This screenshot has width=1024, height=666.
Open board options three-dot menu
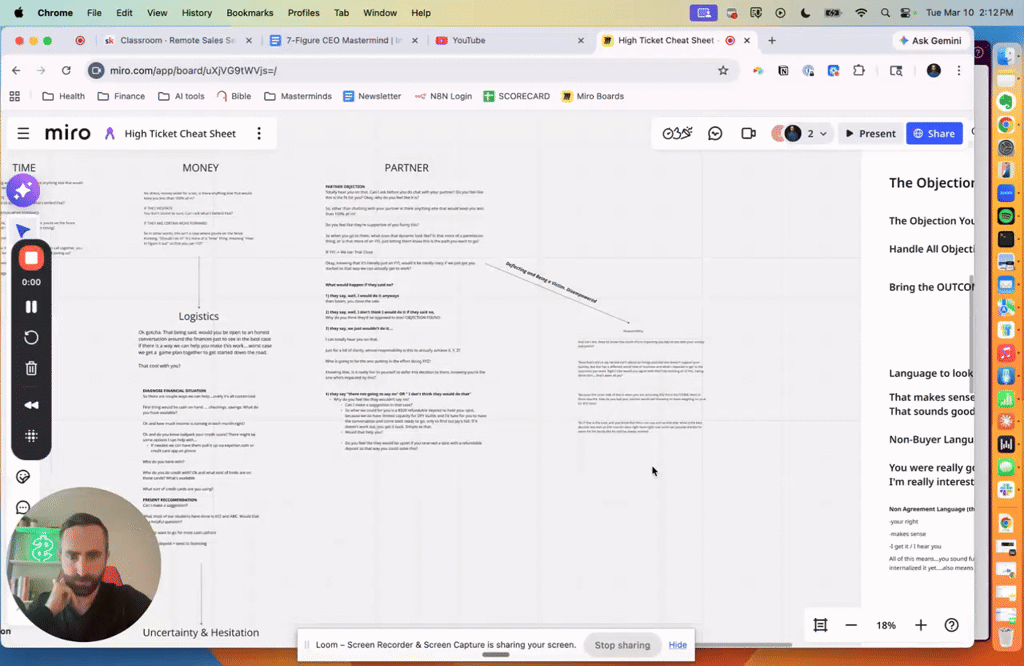(x=259, y=133)
